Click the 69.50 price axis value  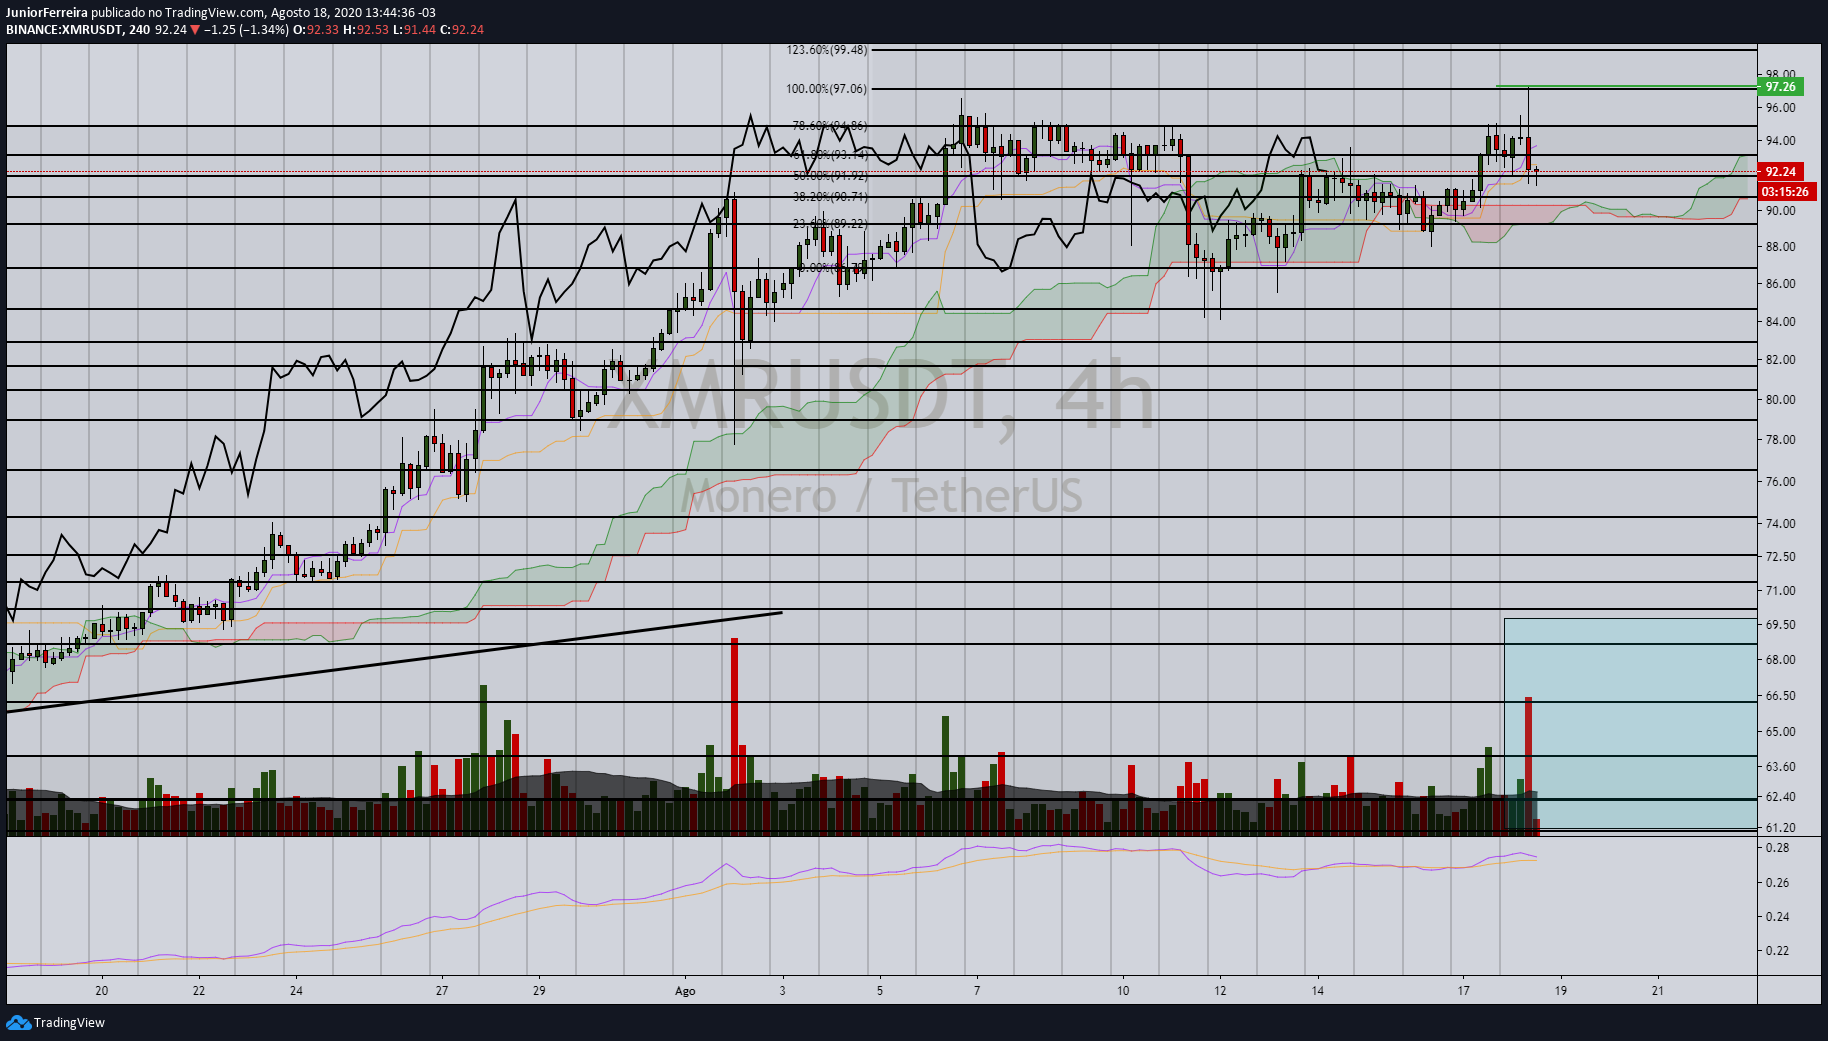point(1780,625)
